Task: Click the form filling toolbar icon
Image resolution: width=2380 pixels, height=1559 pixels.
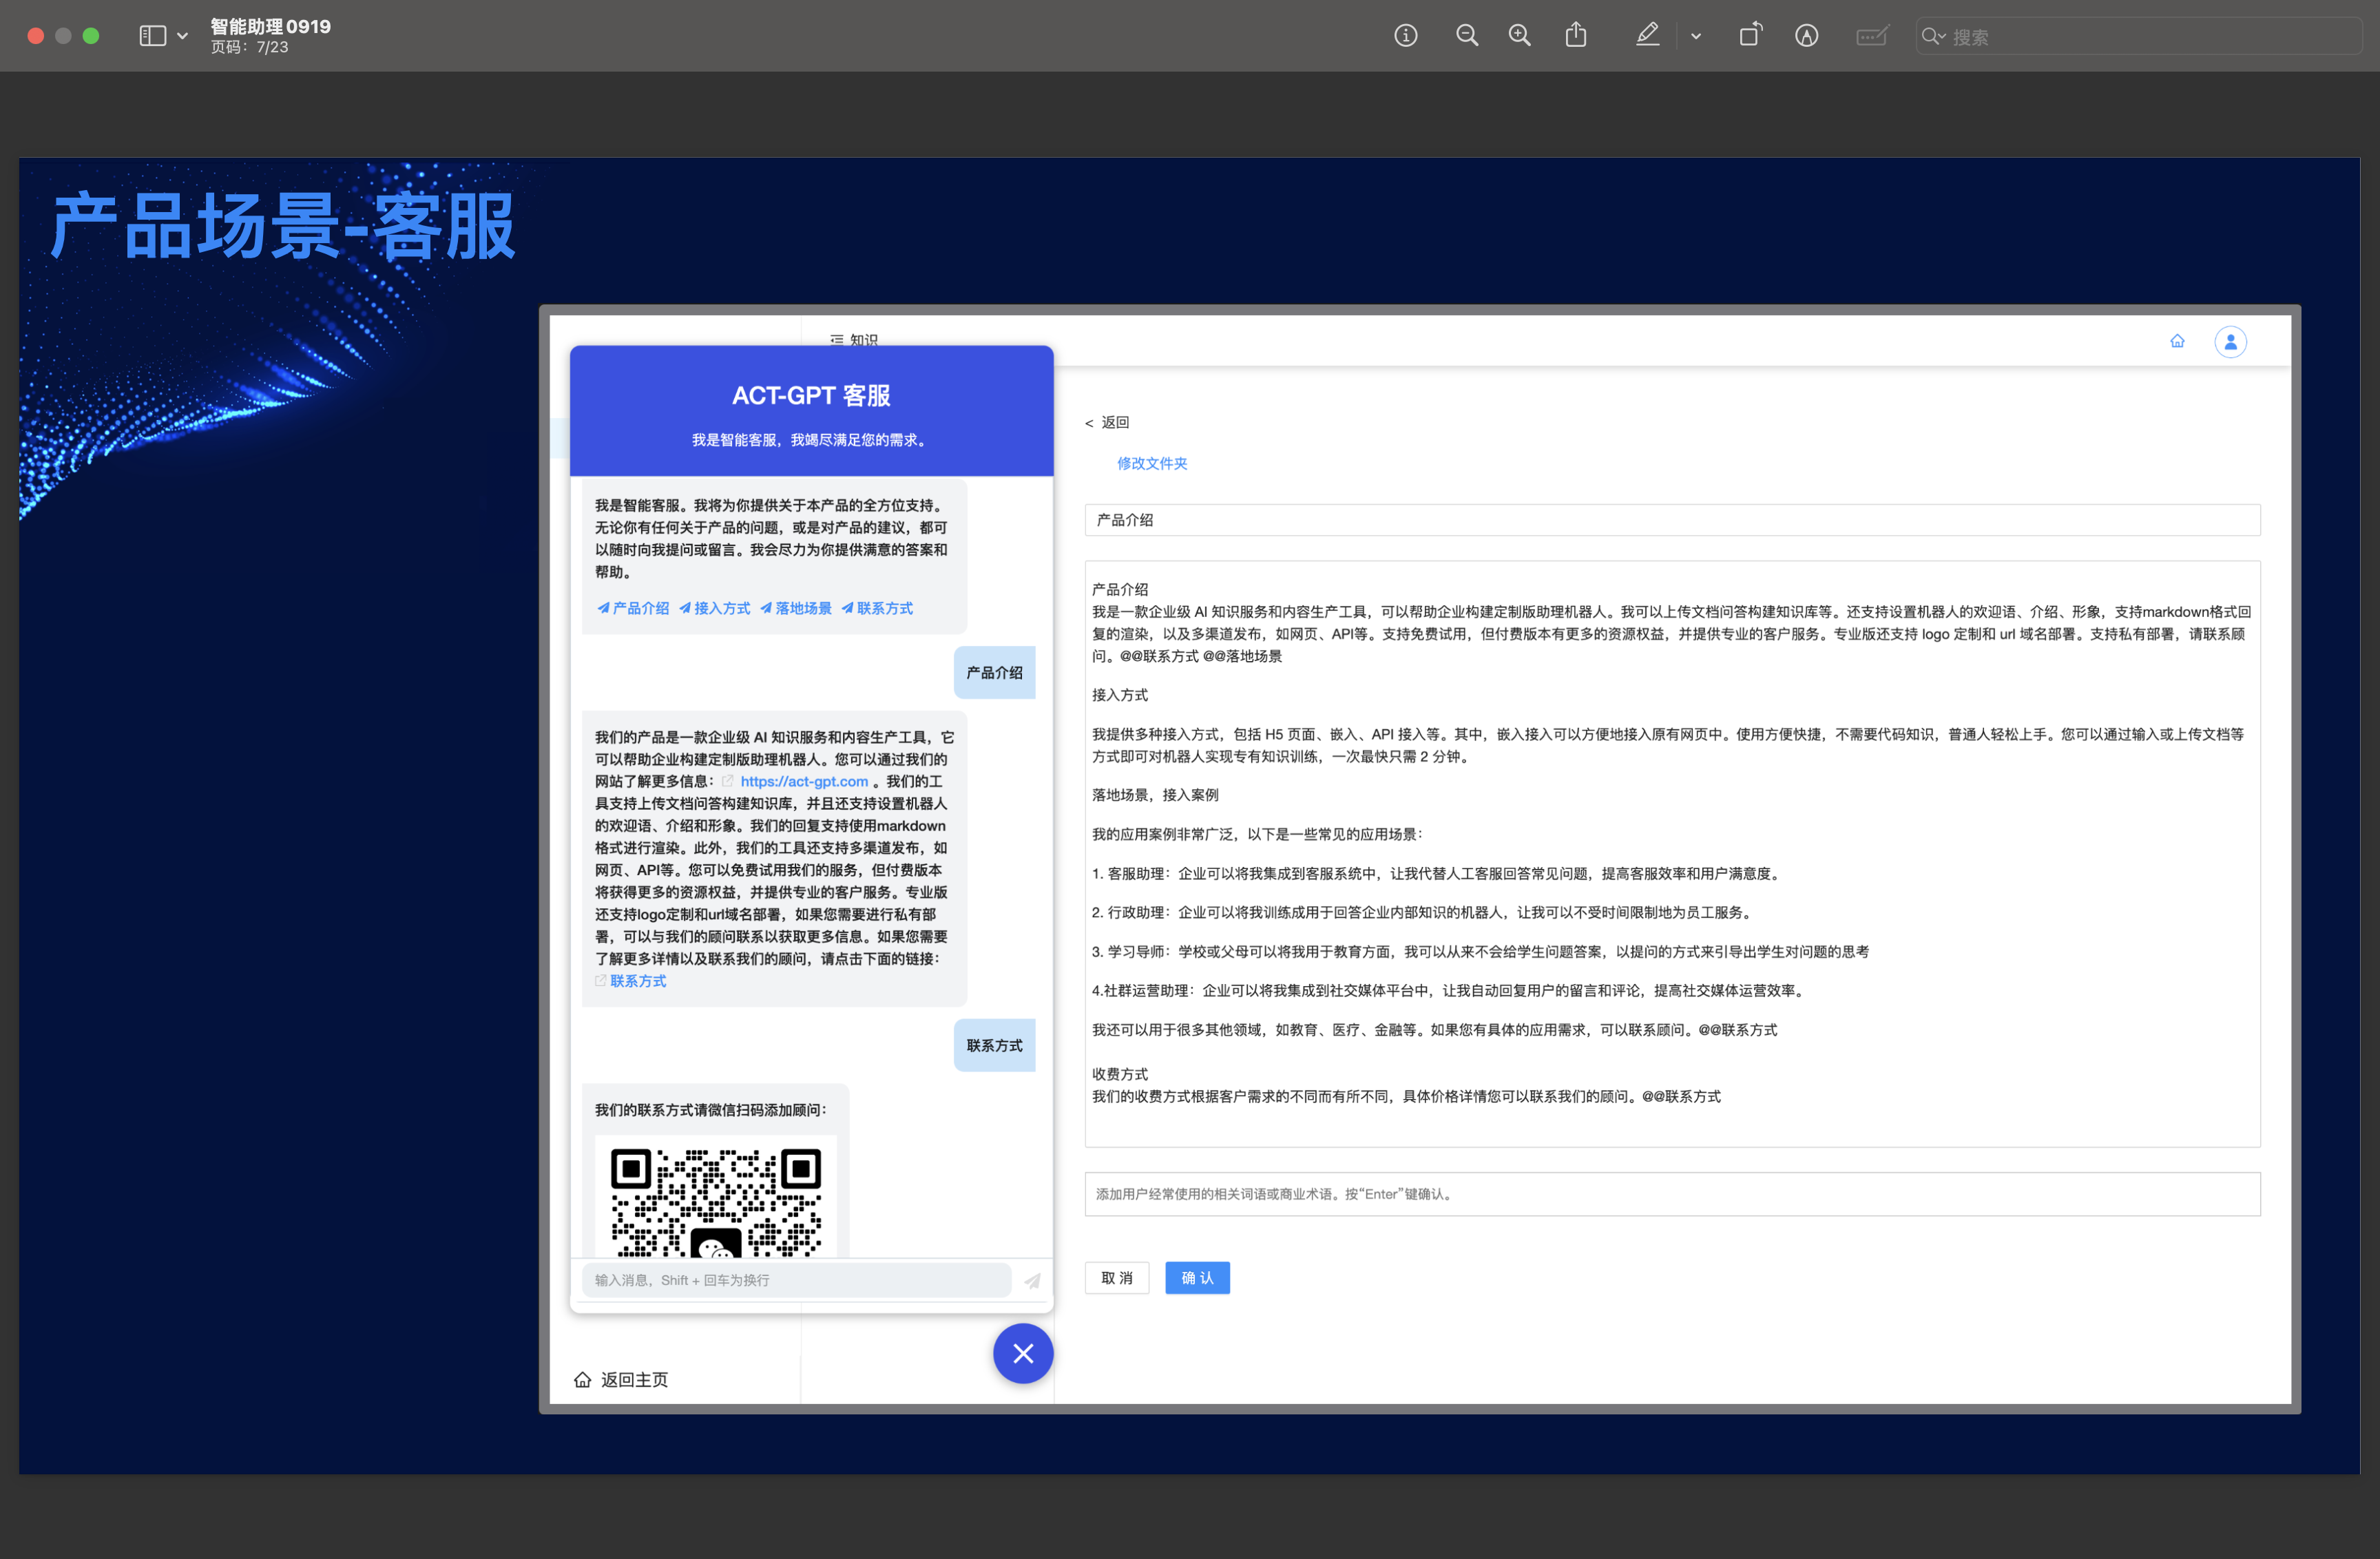Action: (1871, 36)
